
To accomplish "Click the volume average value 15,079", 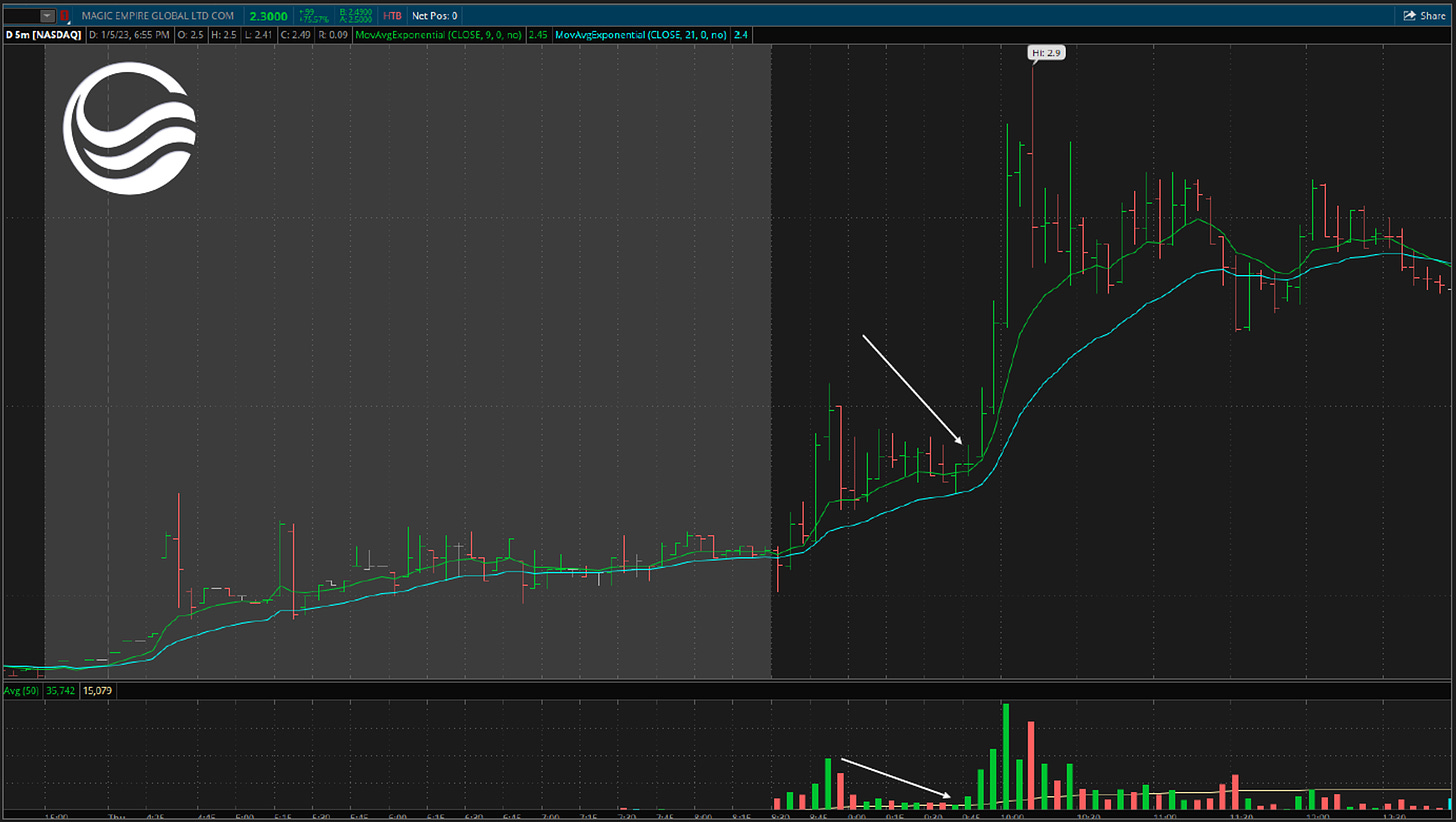I will coord(97,690).
